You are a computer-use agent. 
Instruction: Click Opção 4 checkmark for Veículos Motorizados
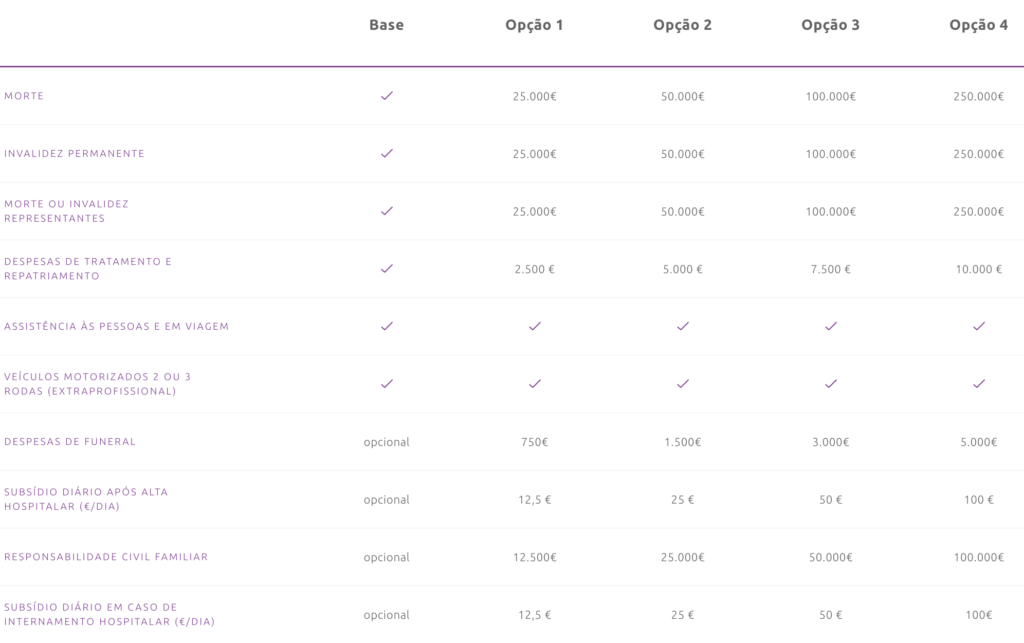click(x=979, y=384)
